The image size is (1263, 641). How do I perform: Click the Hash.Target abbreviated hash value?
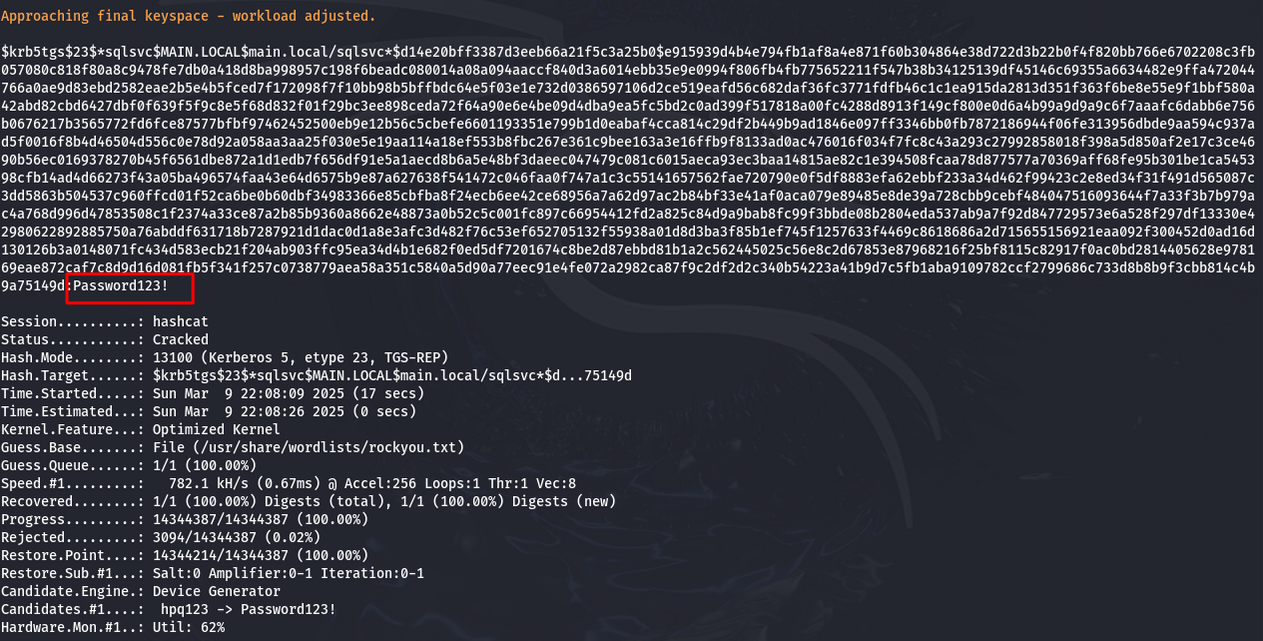392,375
